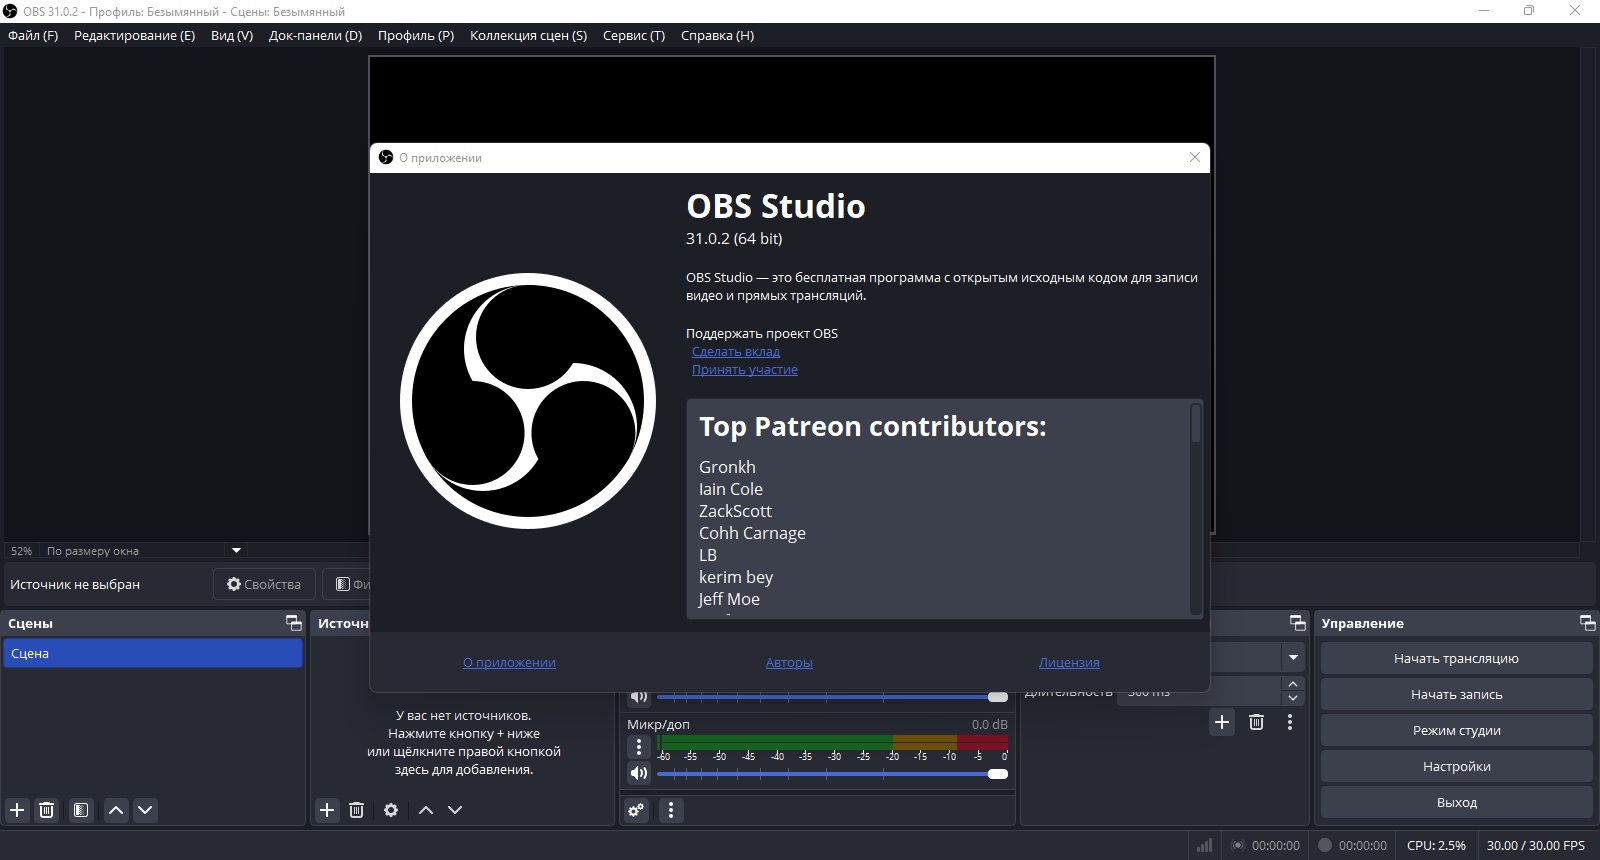The image size is (1600, 860).
Task: Open source properties gear in sources toolbar
Action: tap(391, 810)
